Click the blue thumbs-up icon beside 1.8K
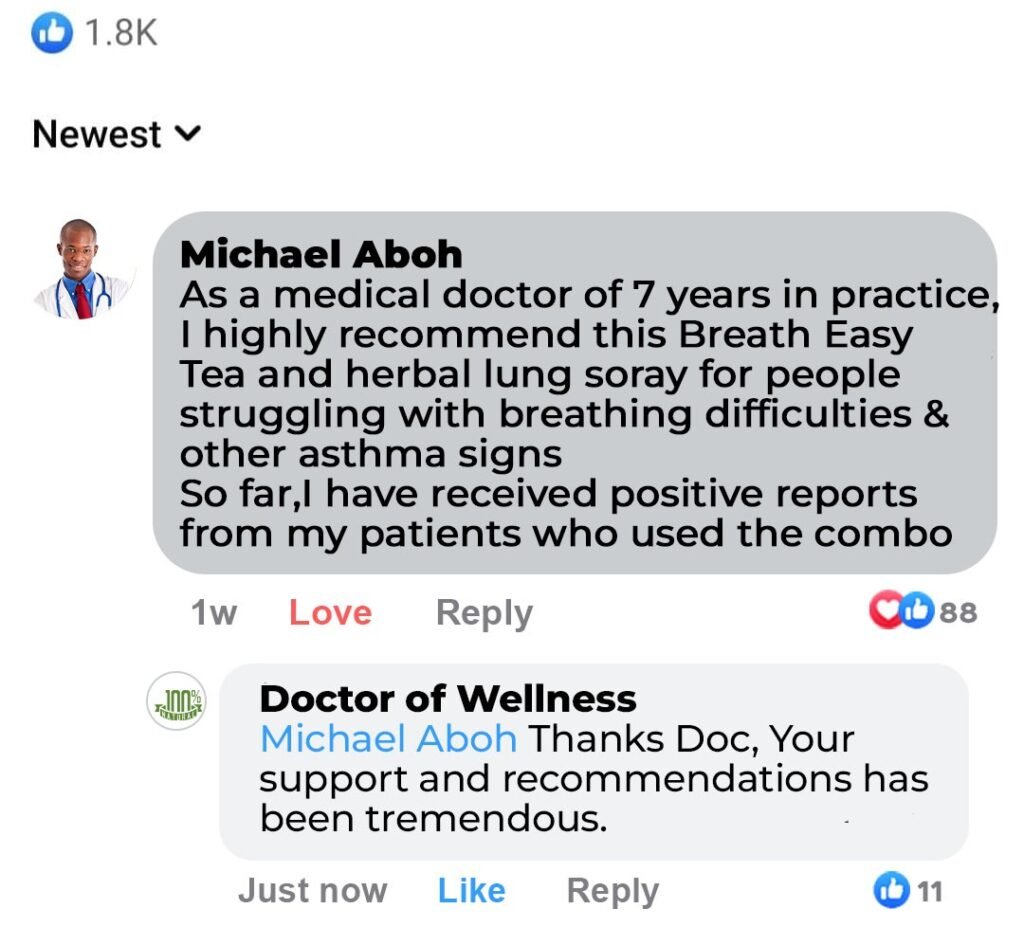 tap(52, 33)
